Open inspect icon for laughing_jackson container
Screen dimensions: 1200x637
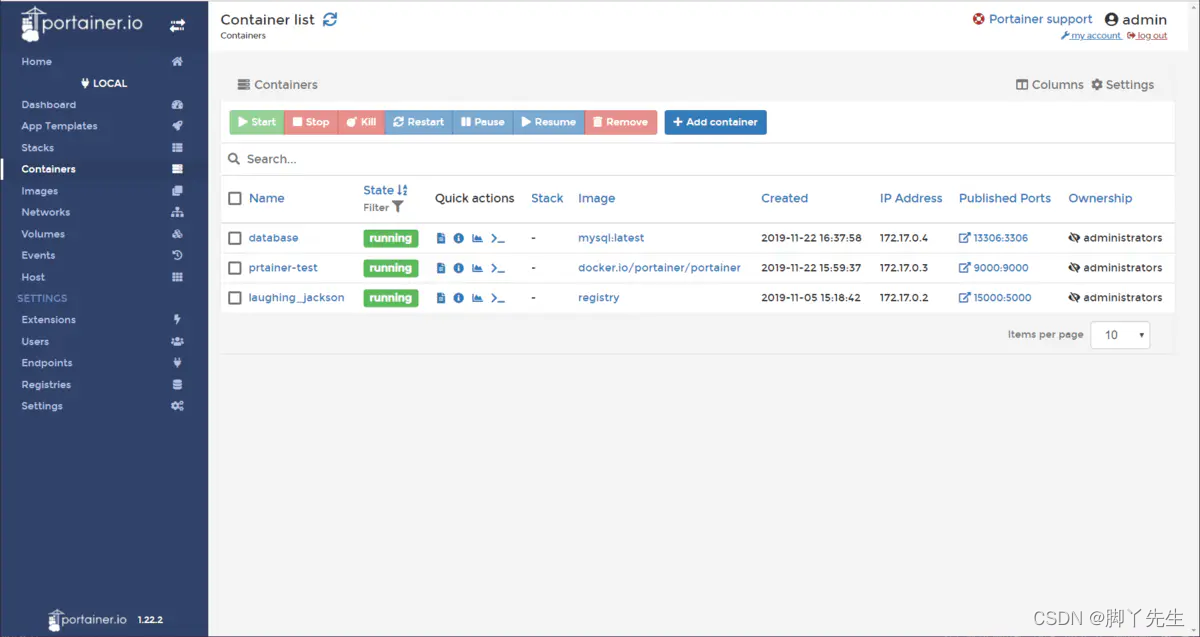click(x=458, y=298)
